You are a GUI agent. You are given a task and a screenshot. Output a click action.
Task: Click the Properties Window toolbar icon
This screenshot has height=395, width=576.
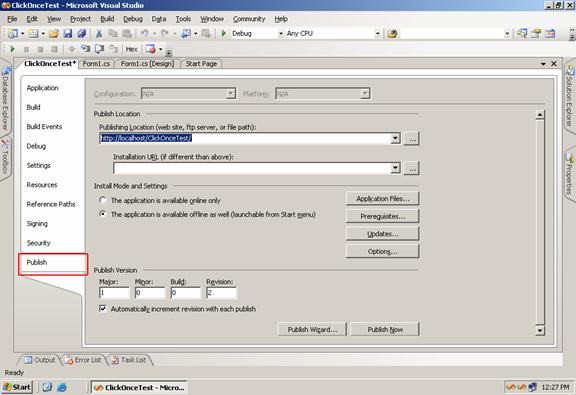tap(536, 33)
